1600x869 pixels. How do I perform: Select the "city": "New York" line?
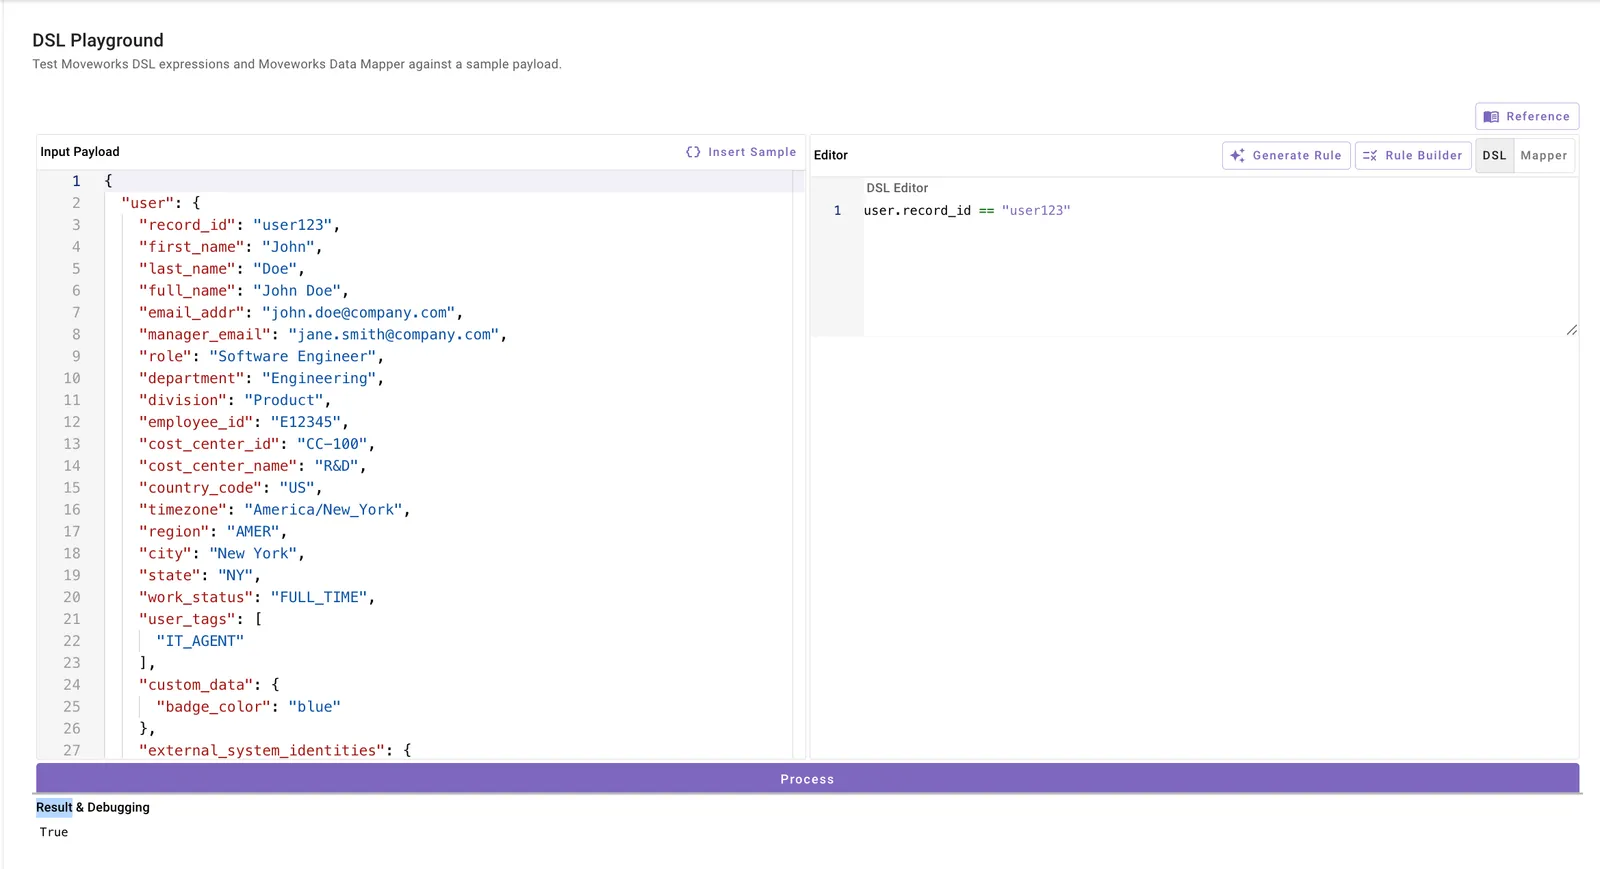click(221, 555)
